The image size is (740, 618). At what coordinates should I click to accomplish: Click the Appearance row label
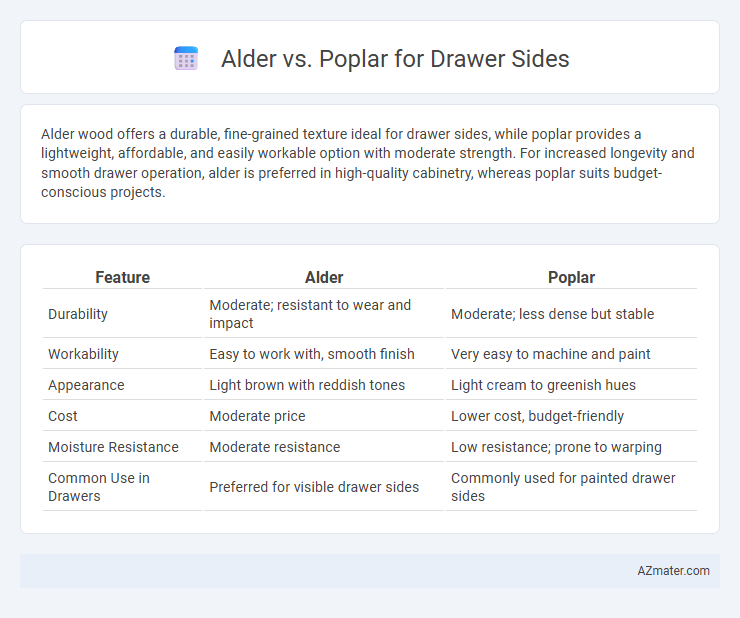pos(86,385)
